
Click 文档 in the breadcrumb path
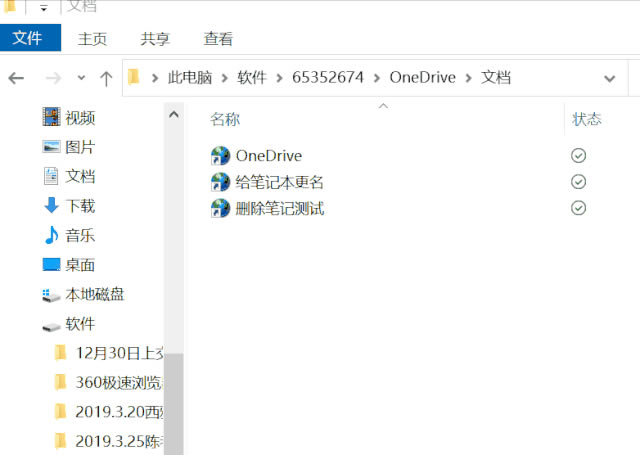(496, 78)
